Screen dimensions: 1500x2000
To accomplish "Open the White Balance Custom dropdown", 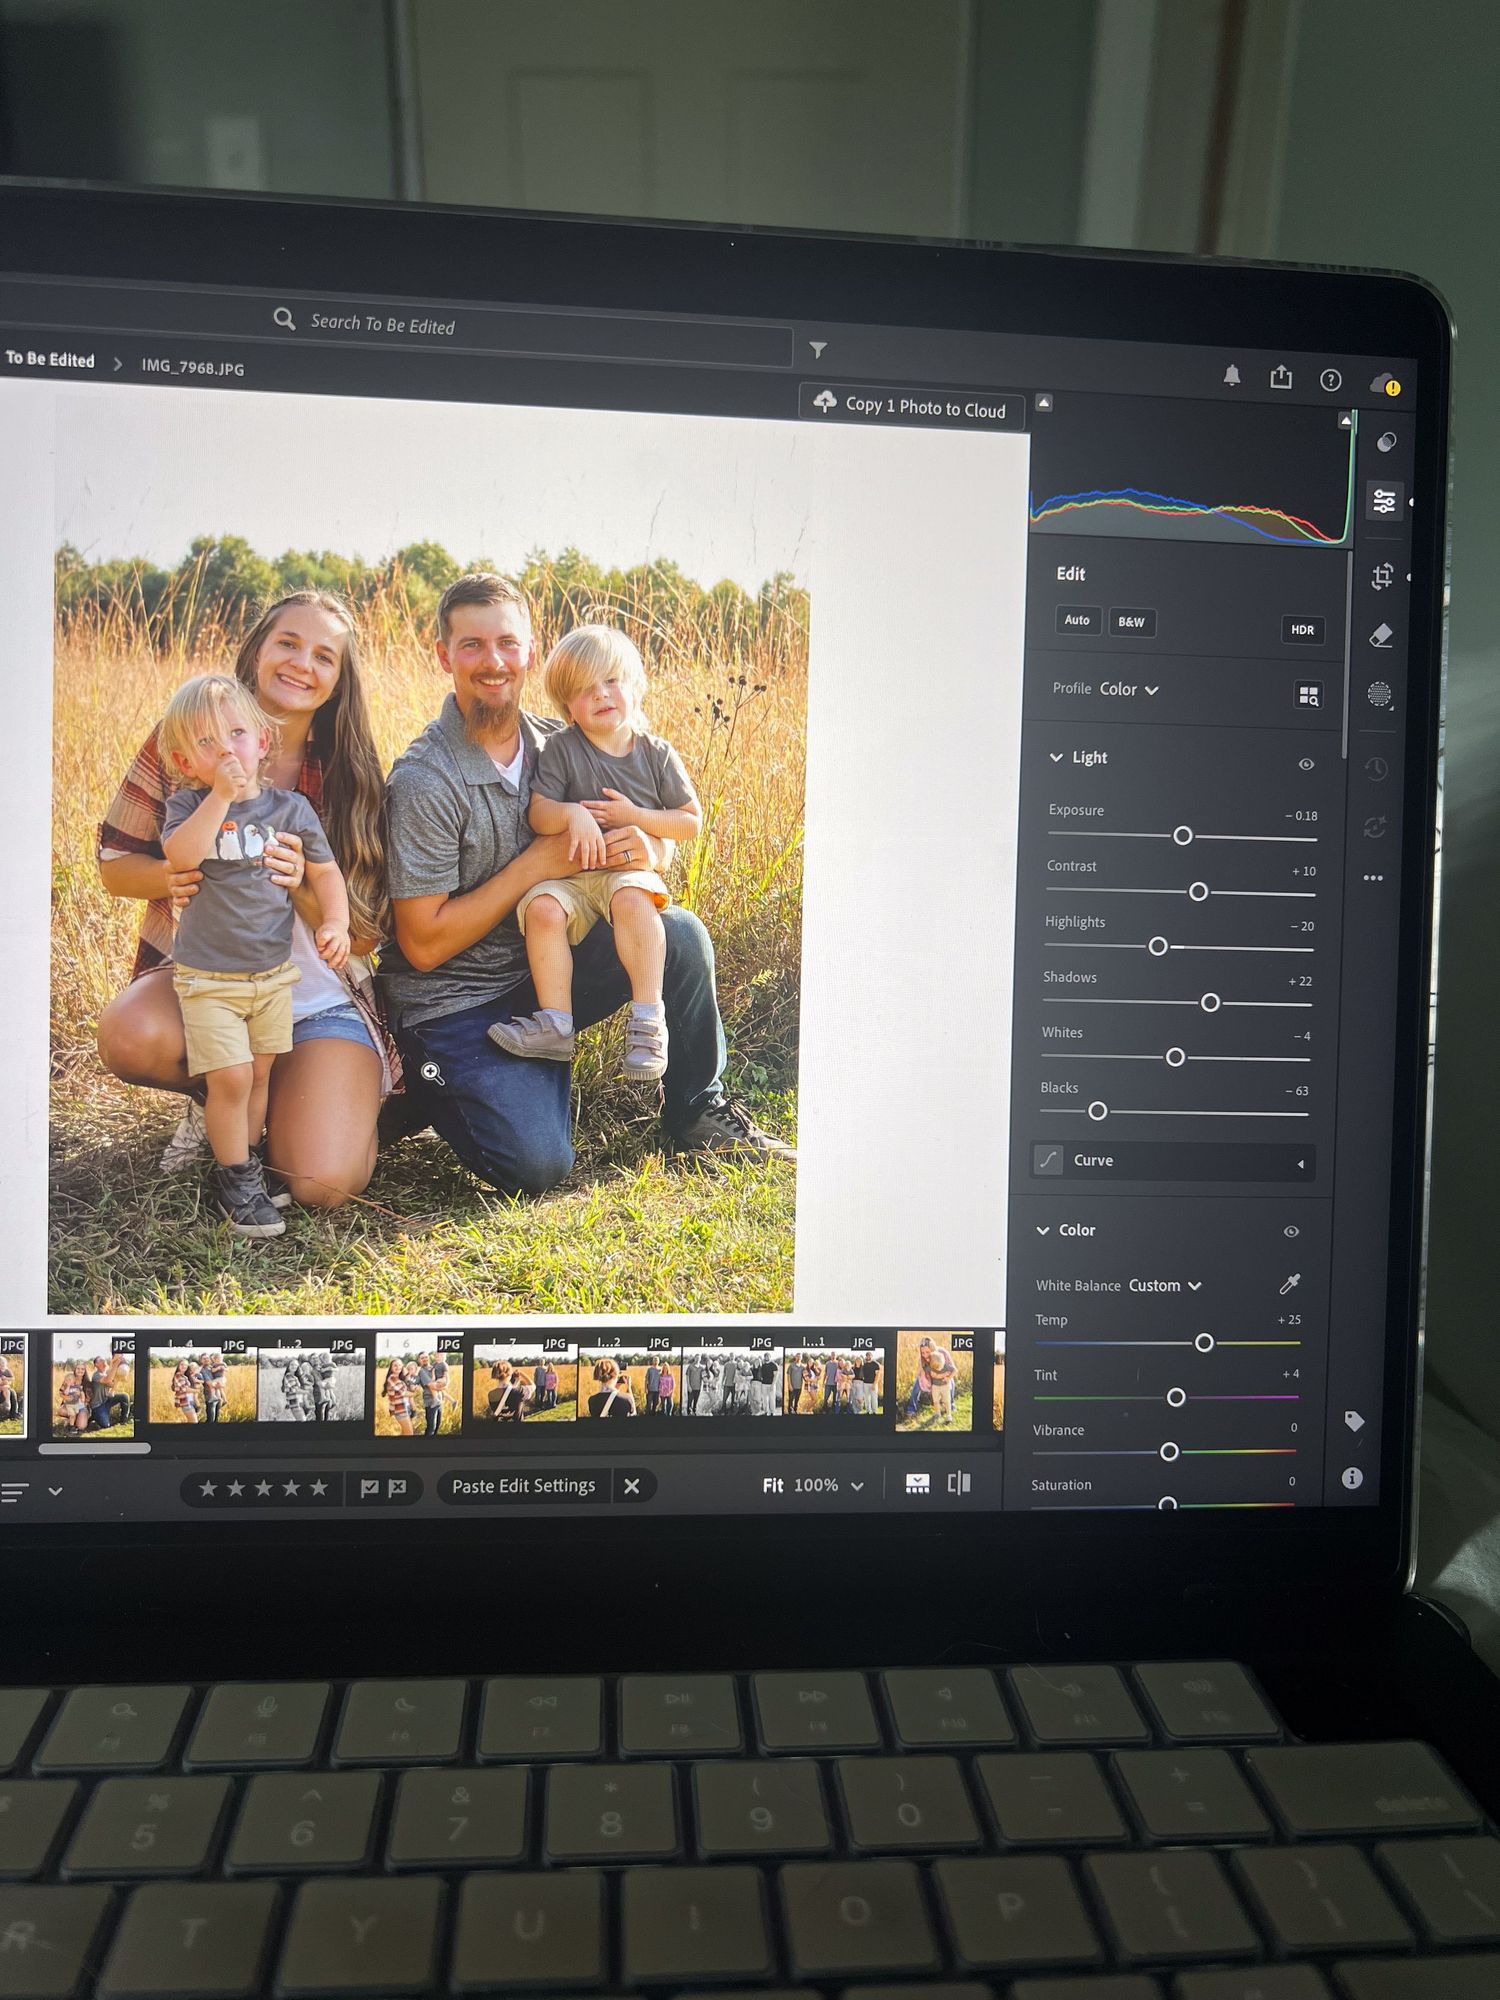I will [x=1165, y=1286].
